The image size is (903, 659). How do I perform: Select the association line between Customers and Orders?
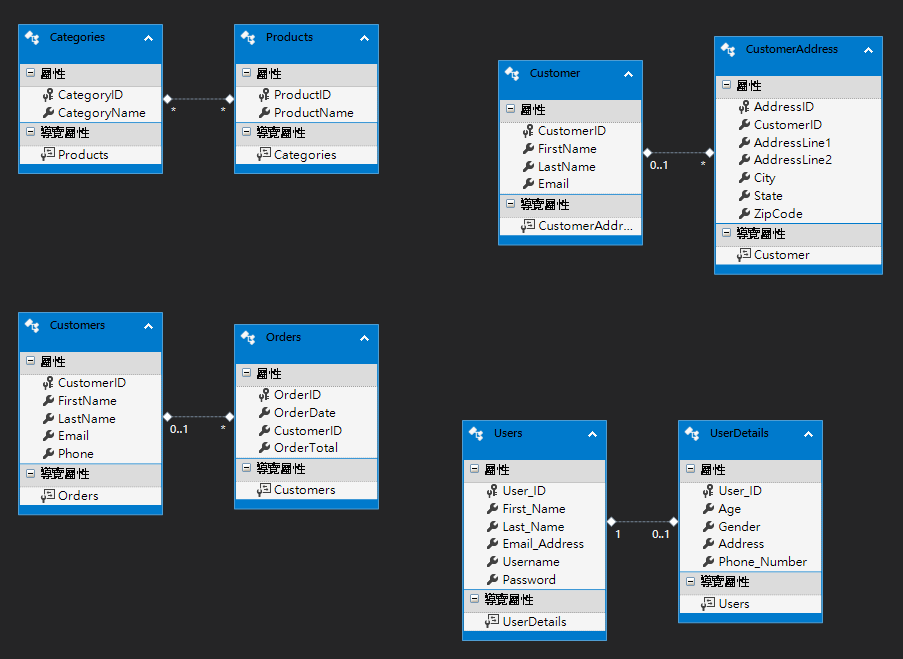point(198,417)
